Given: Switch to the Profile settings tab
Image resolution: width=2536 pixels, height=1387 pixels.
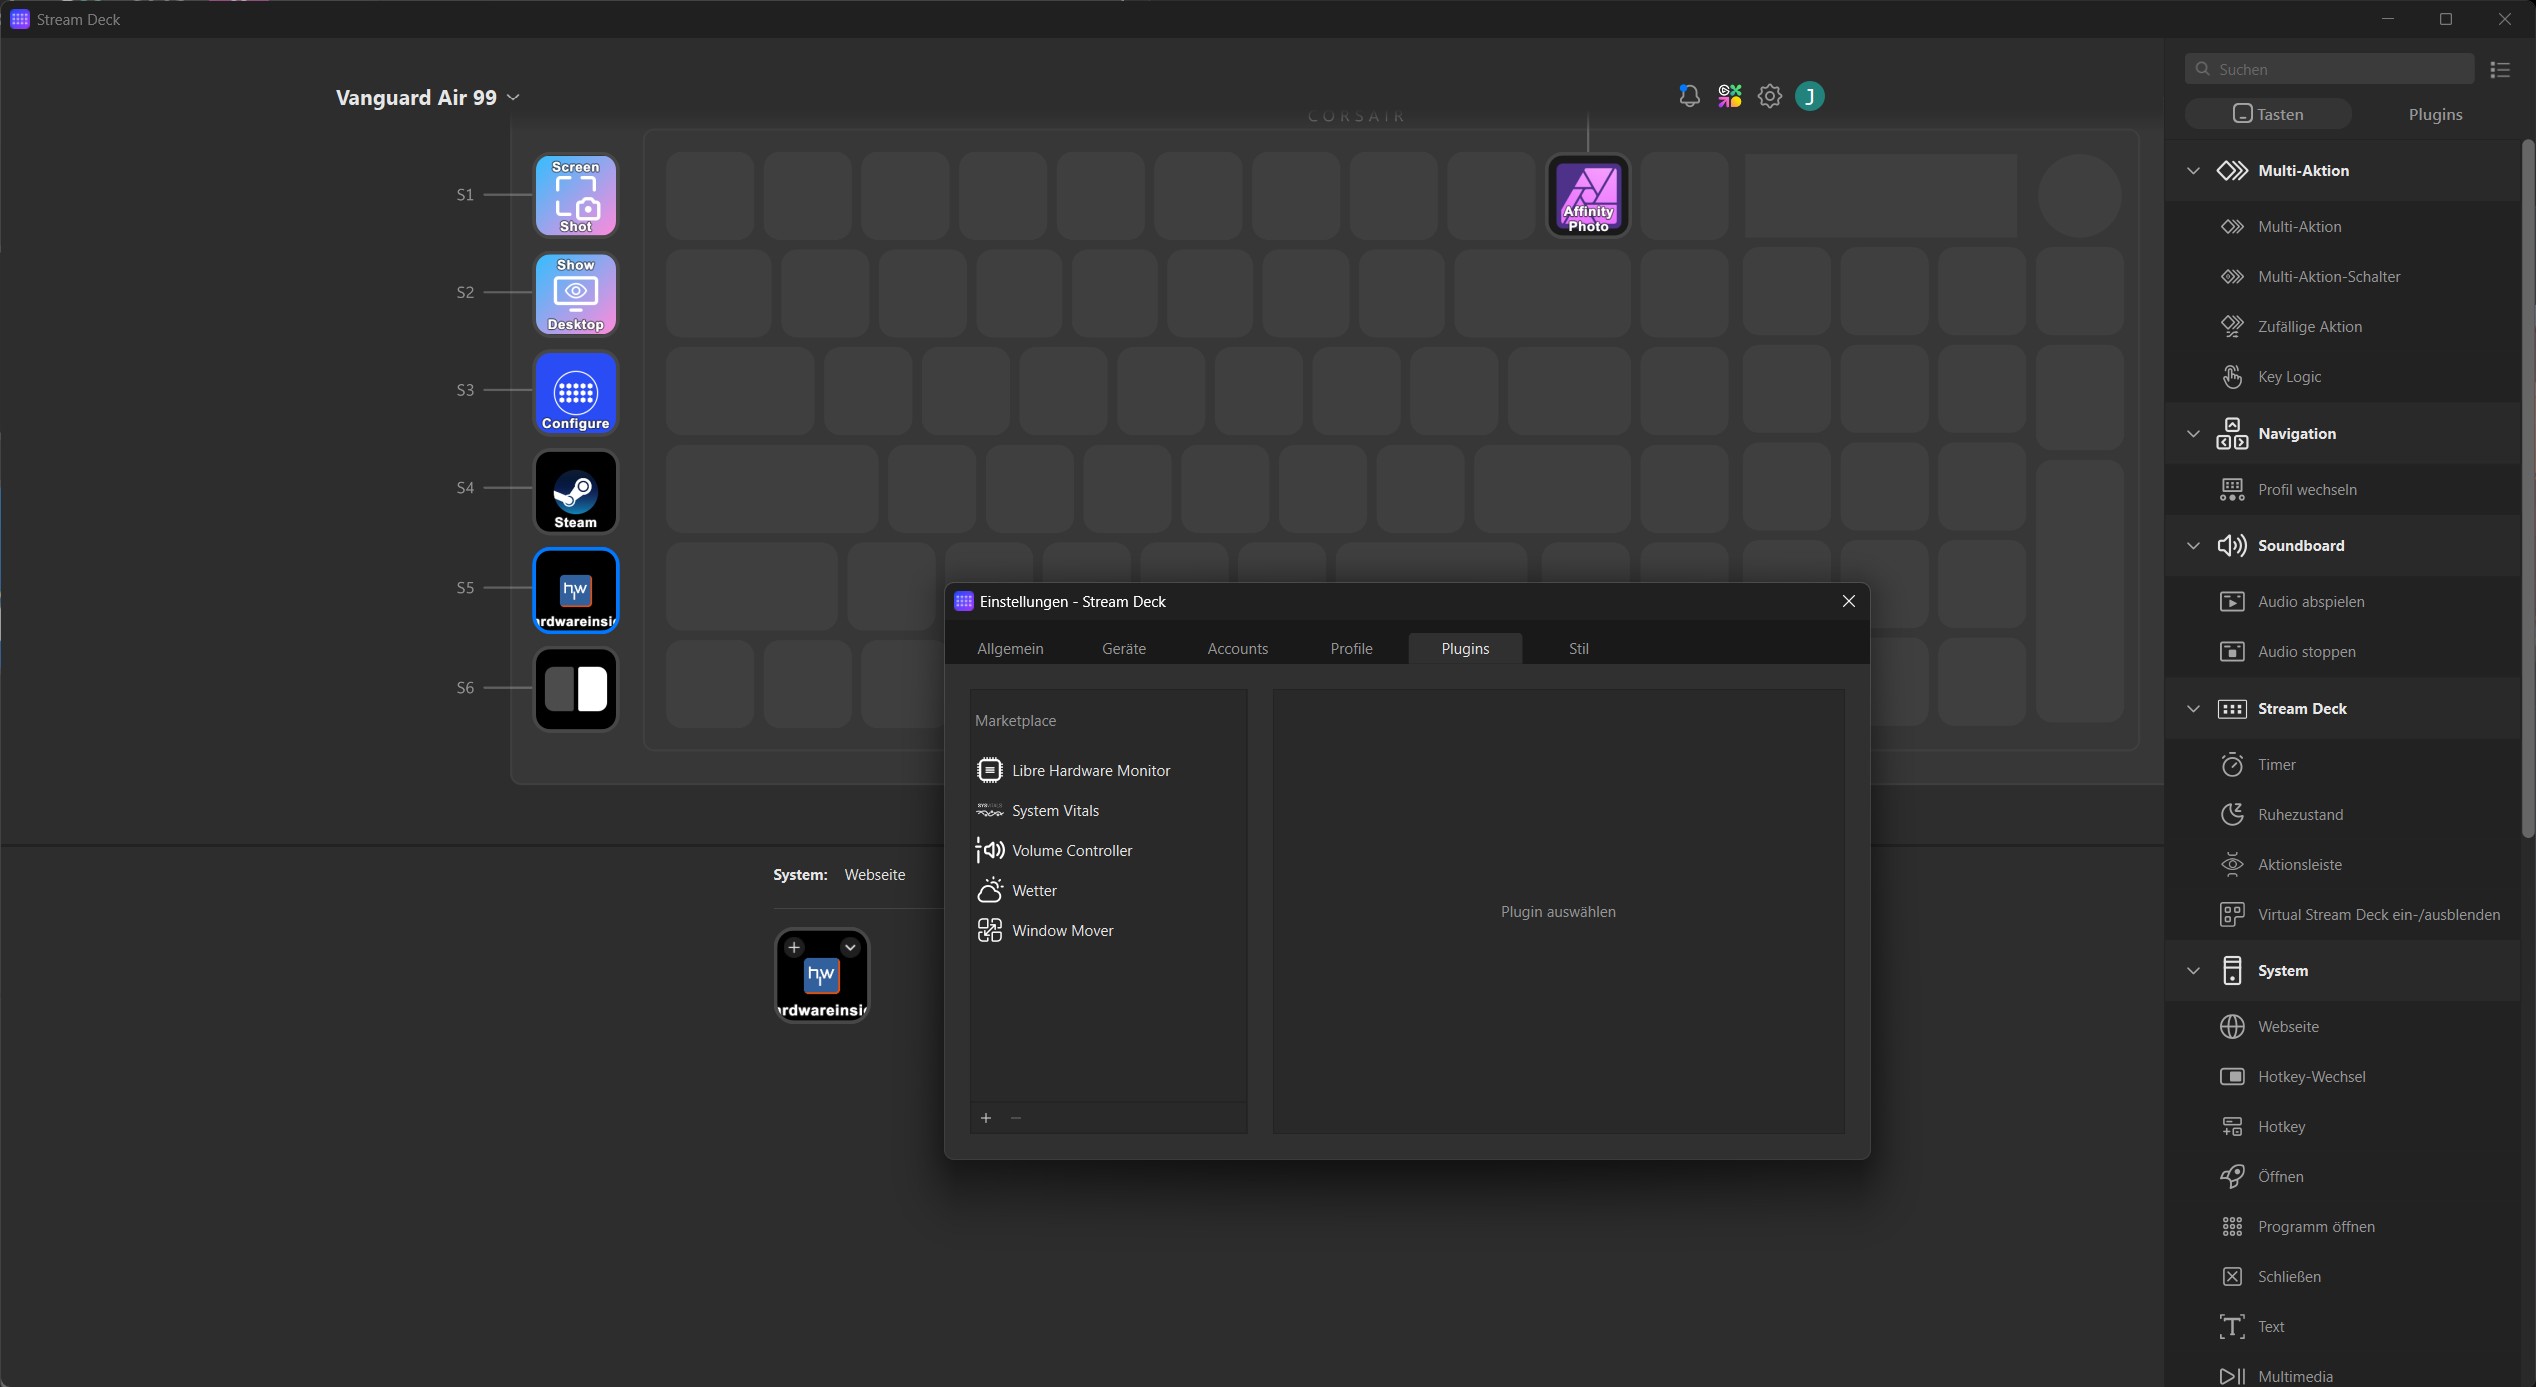Looking at the screenshot, I should pos(1351,648).
